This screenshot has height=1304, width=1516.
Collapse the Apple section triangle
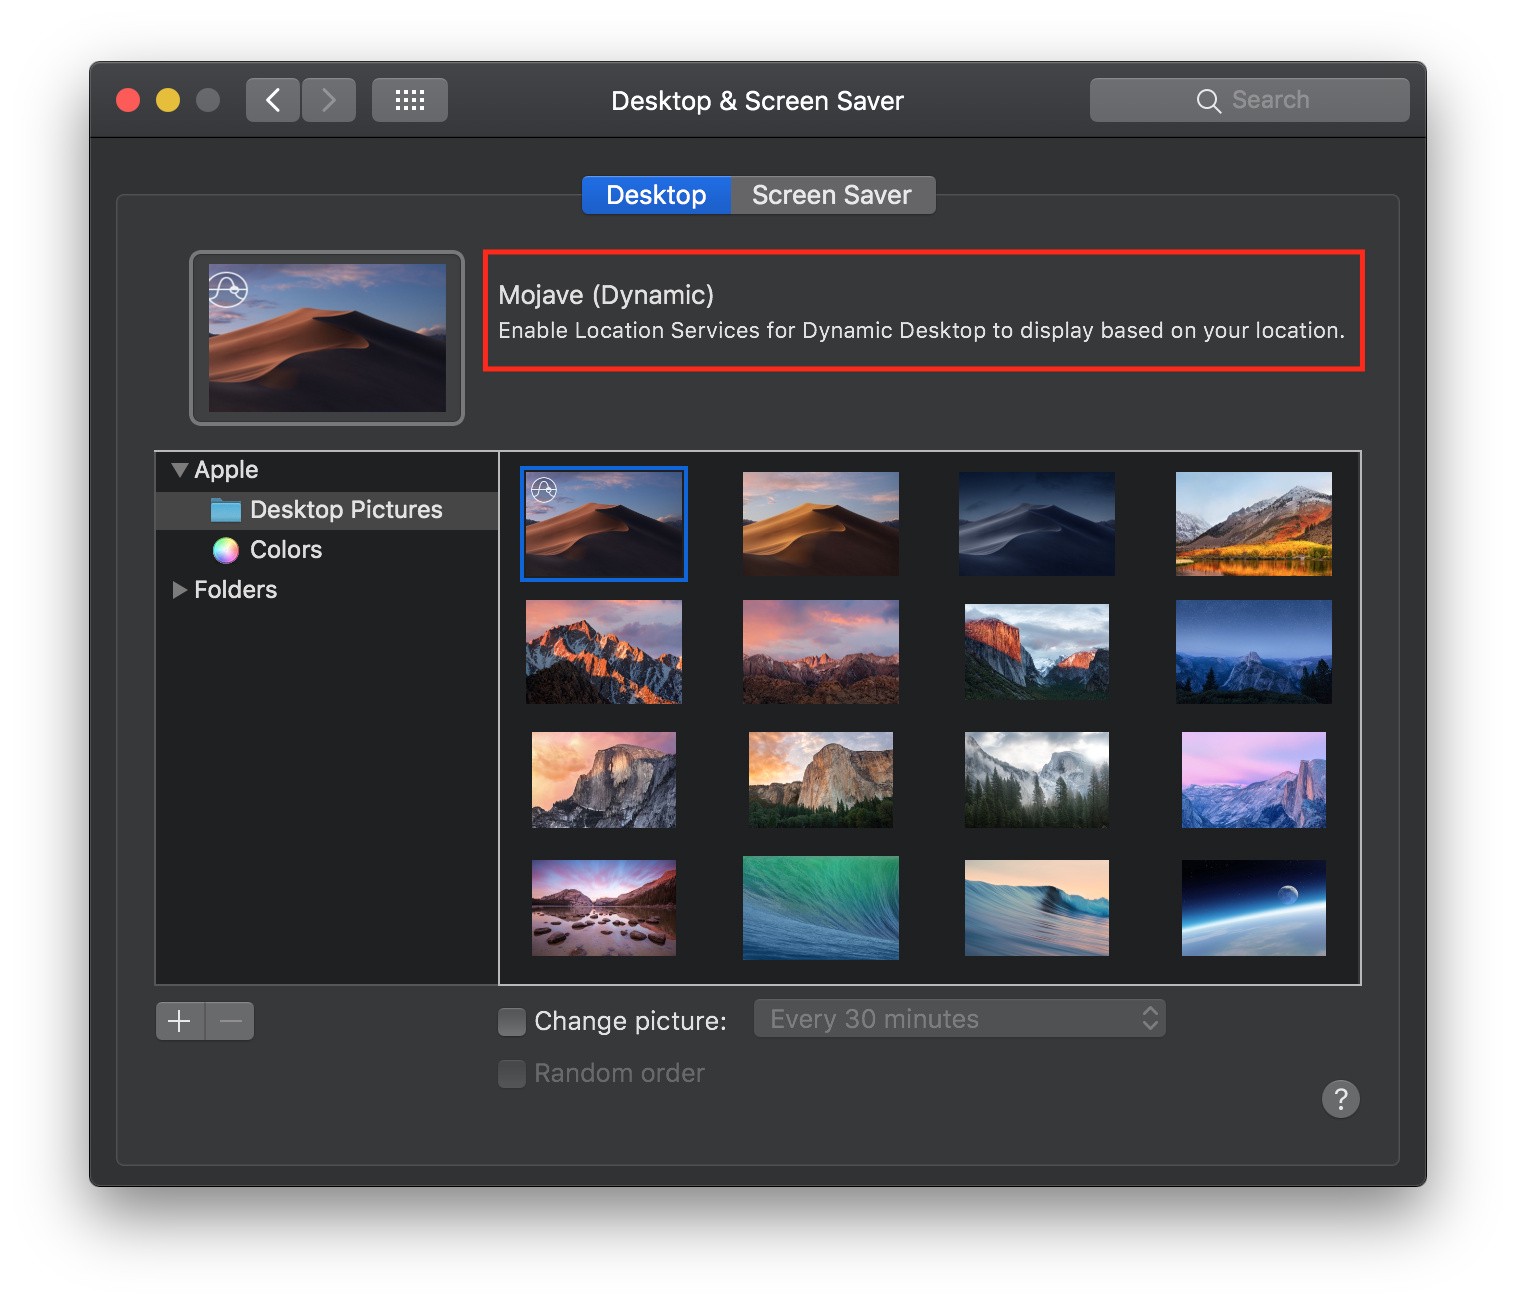pyautogui.click(x=180, y=470)
